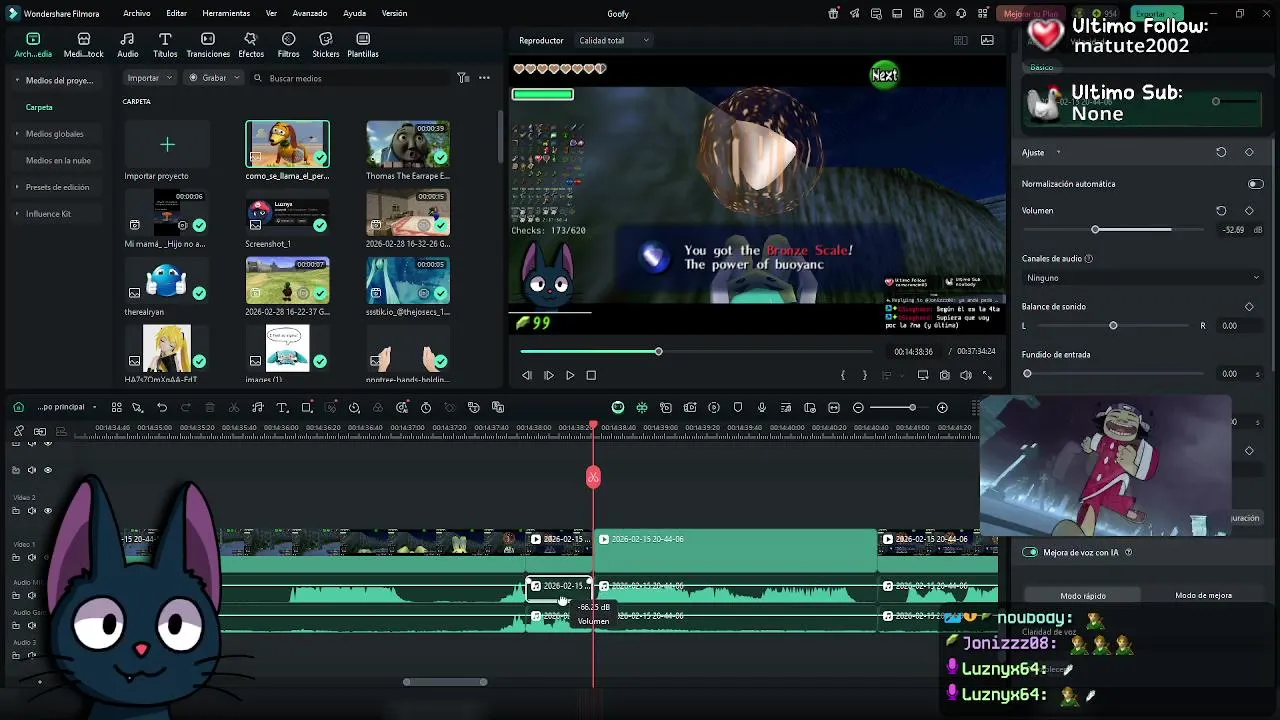Open the Ayuda menu
Image resolution: width=1280 pixels, height=720 pixels.
point(354,13)
